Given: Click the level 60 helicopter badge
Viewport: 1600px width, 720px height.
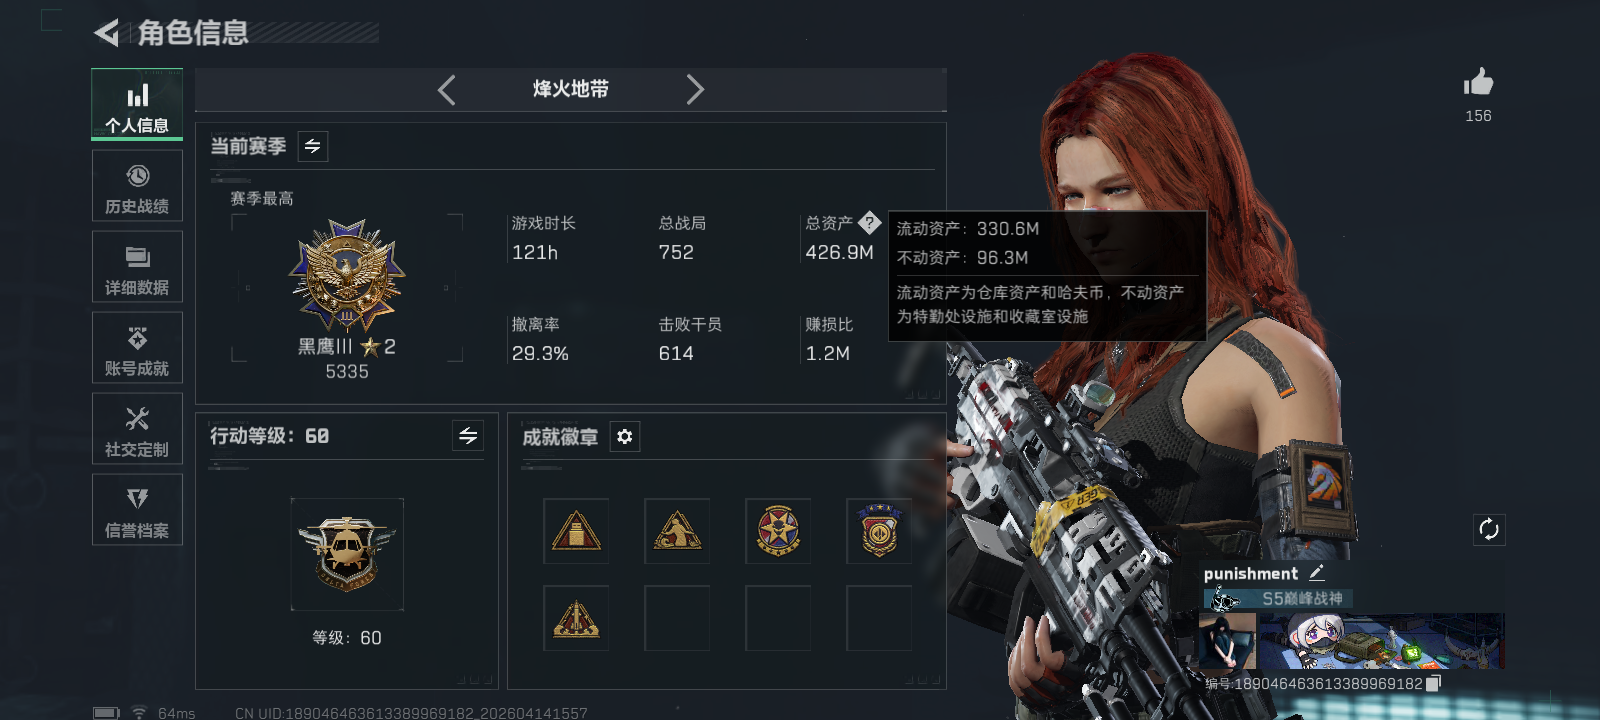Looking at the screenshot, I should tap(347, 554).
